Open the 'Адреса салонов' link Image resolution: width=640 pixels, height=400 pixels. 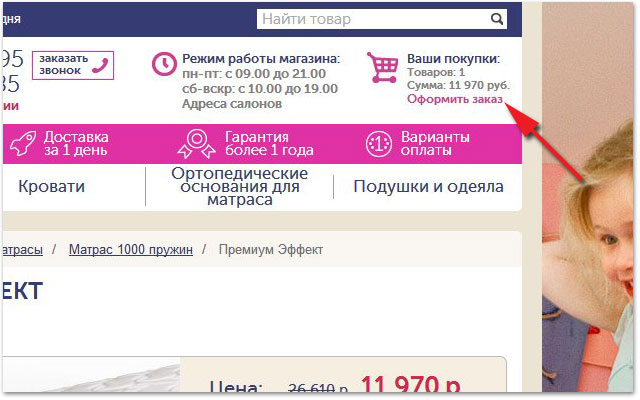pos(232,104)
